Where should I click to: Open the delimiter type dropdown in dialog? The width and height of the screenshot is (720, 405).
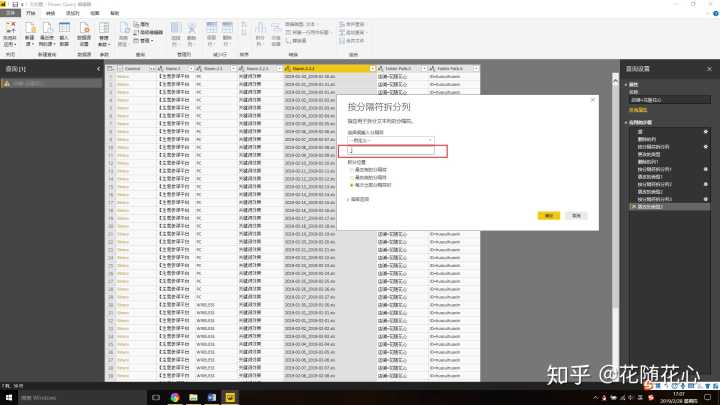tap(390, 141)
